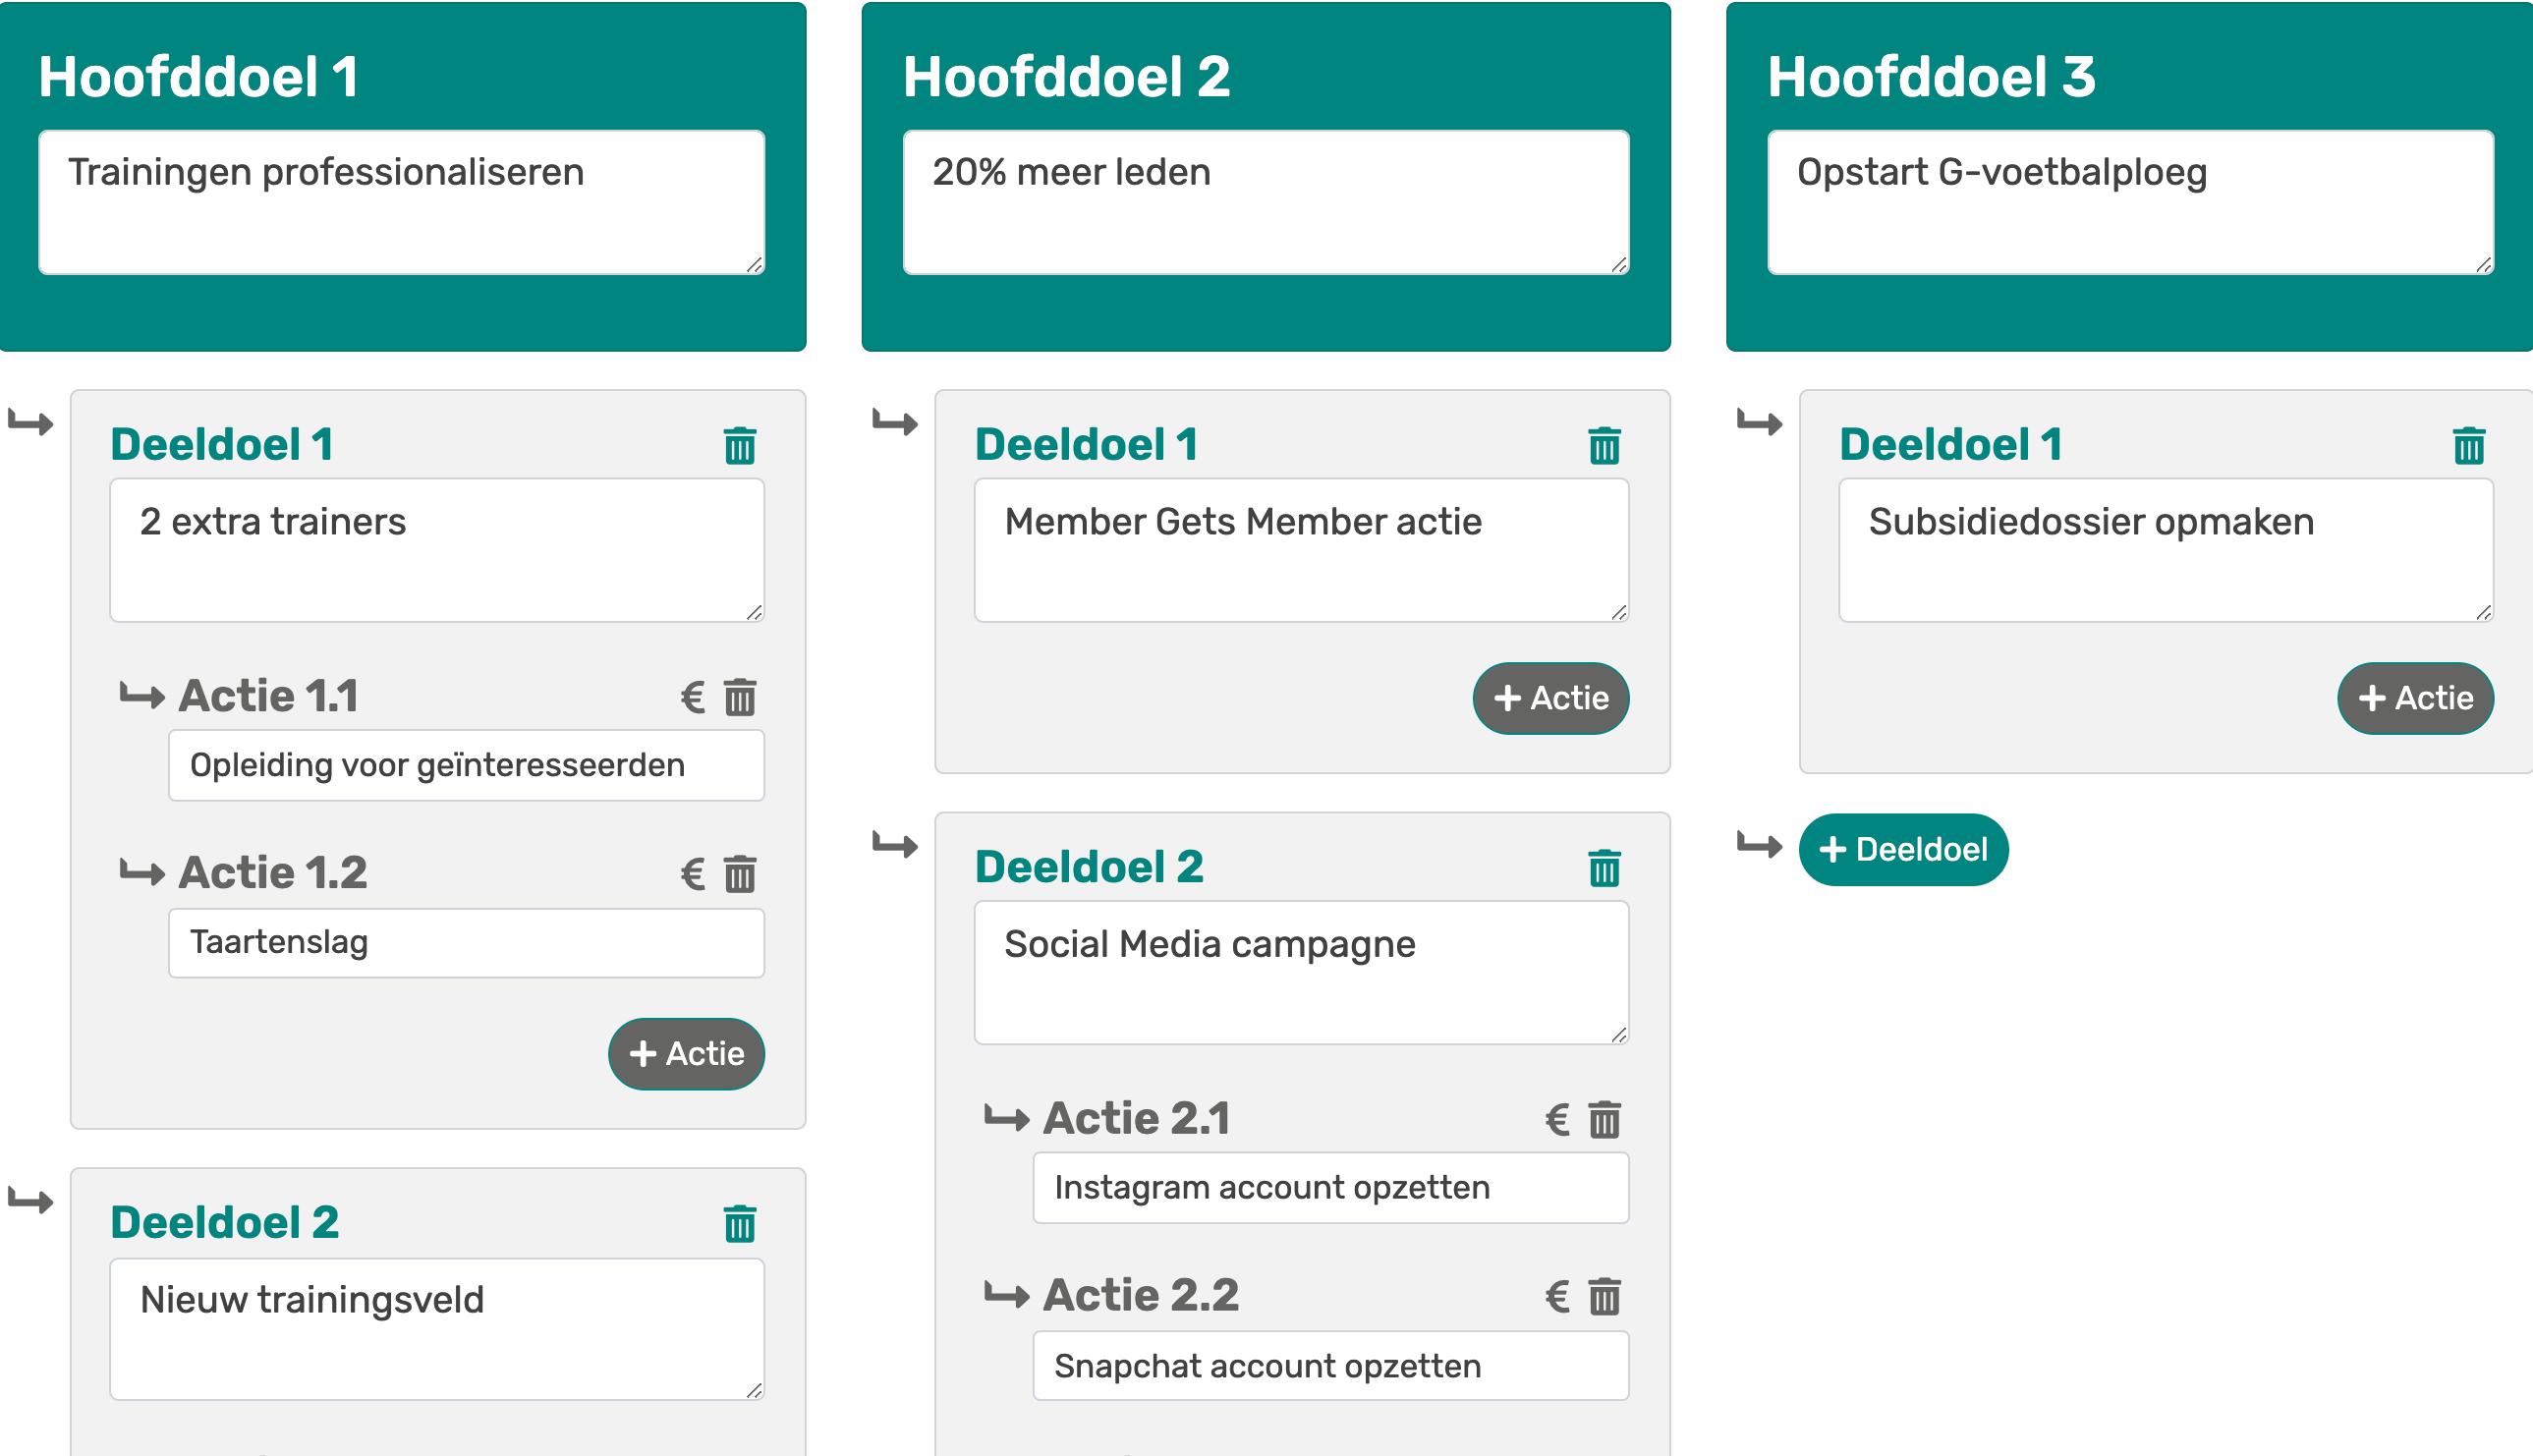Viewport: 2533px width, 1456px height.
Task: Edit Hoofddoel 1 text Trainingen professionaliseren
Action: 401,201
